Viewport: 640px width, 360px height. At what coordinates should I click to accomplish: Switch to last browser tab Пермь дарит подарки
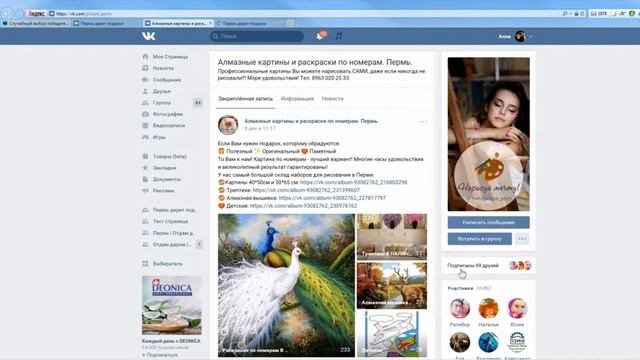(x=249, y=23)
